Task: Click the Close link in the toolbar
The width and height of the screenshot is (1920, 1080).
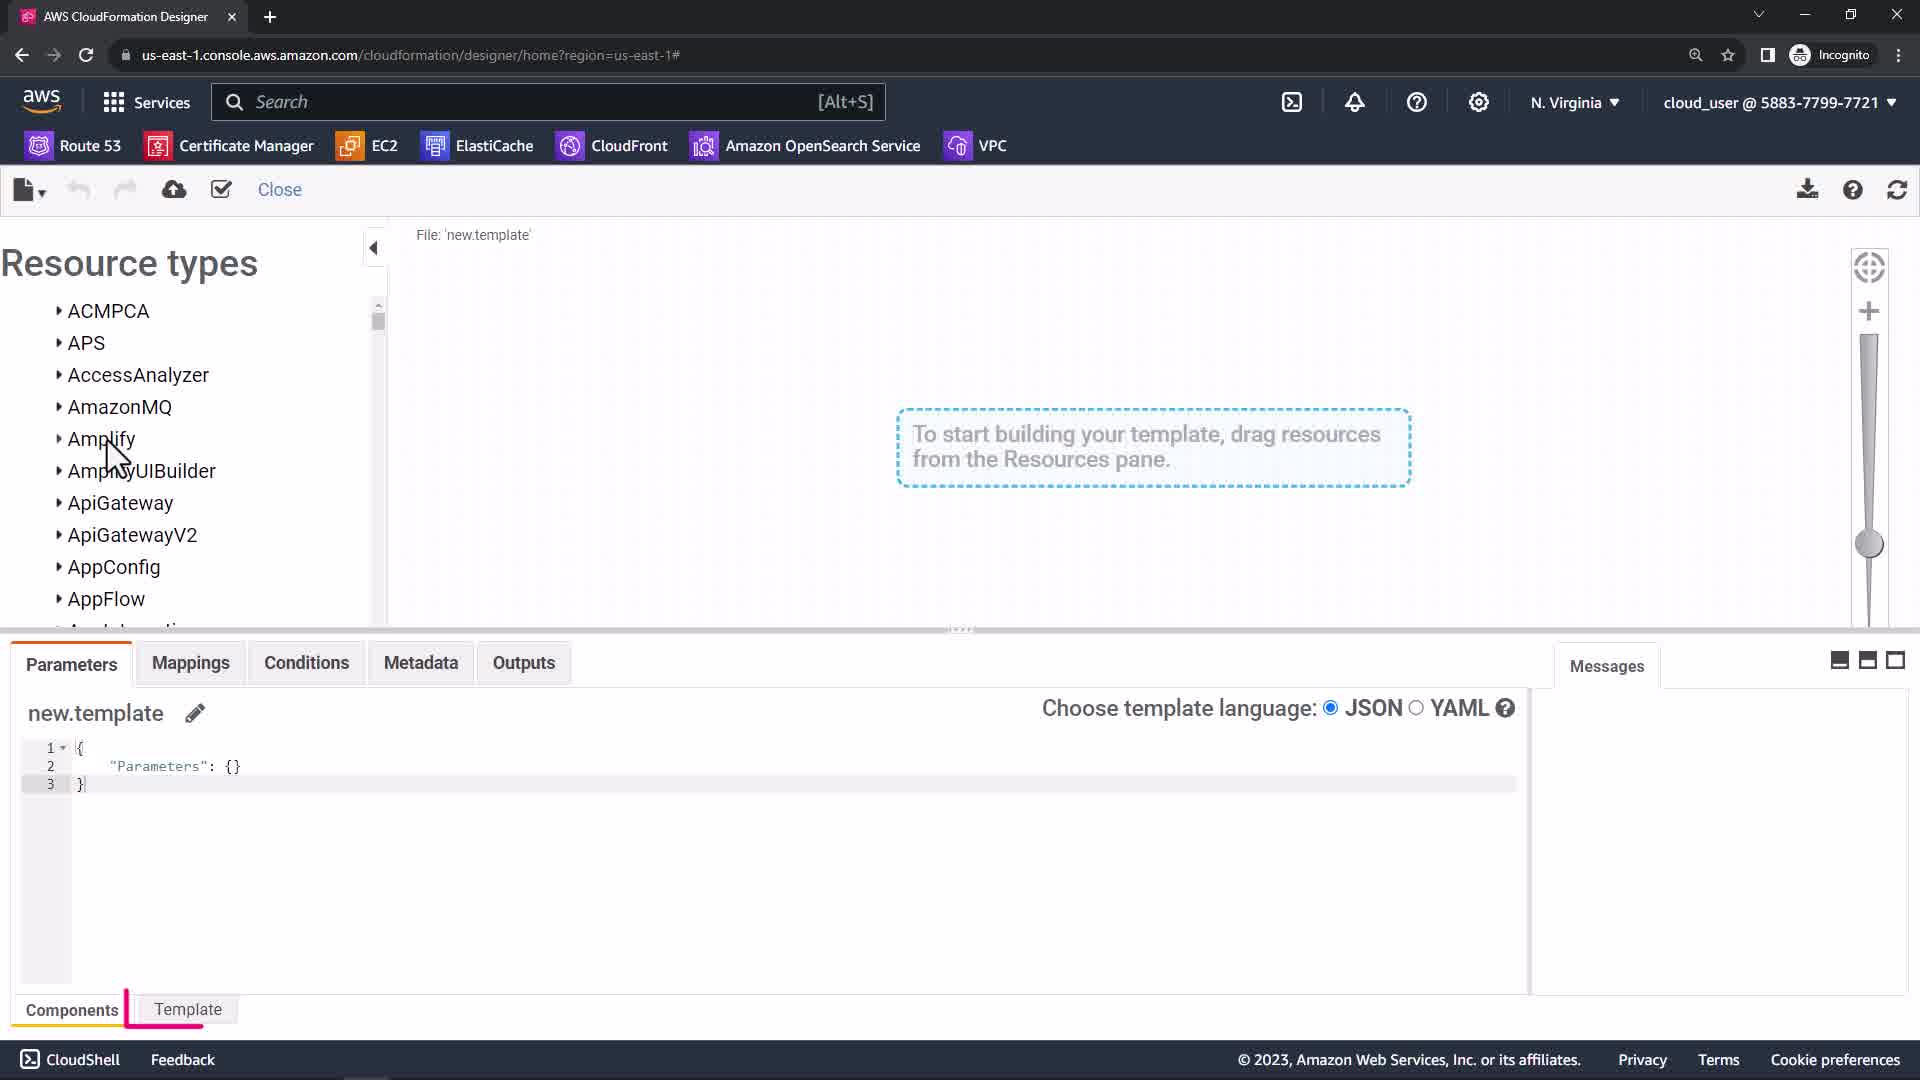Action: tap(279, 190)
